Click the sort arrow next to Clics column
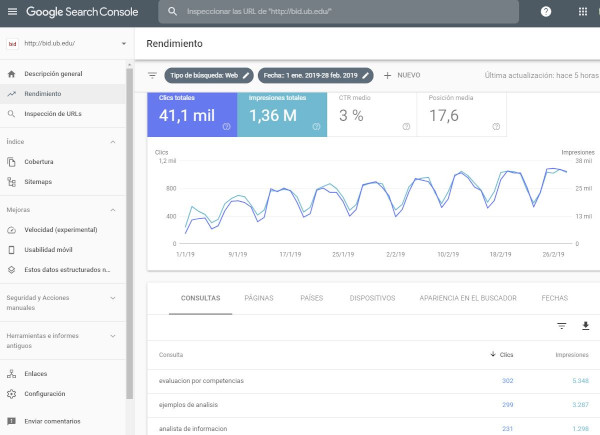The height and width of the screenshot is (435, 600). point(493,354)
